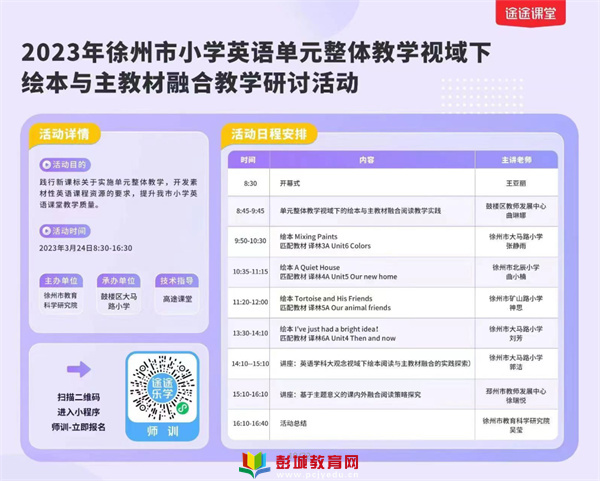600x481 pixels.
Task: Click the 扫描二维码 text
Action: 79,397
